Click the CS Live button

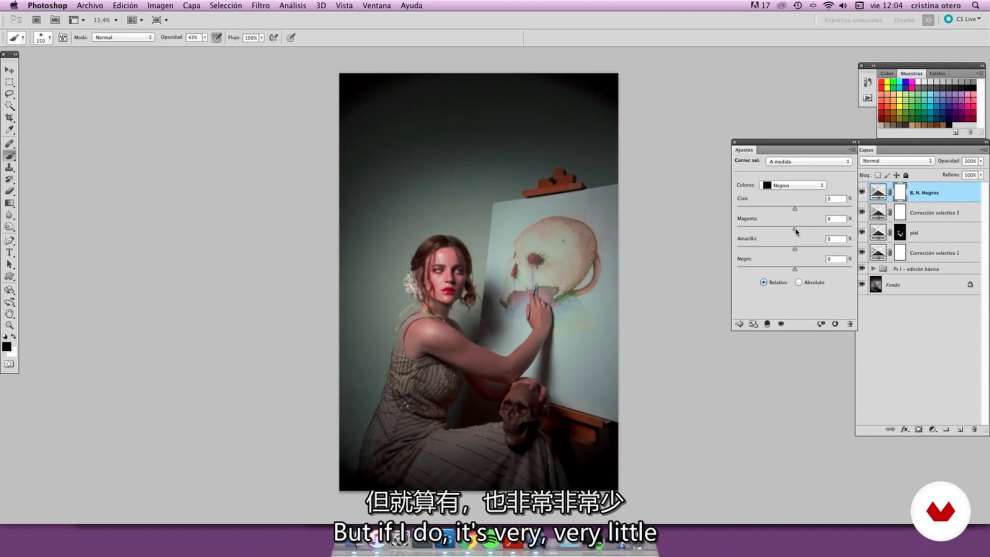tap(962, 19)
